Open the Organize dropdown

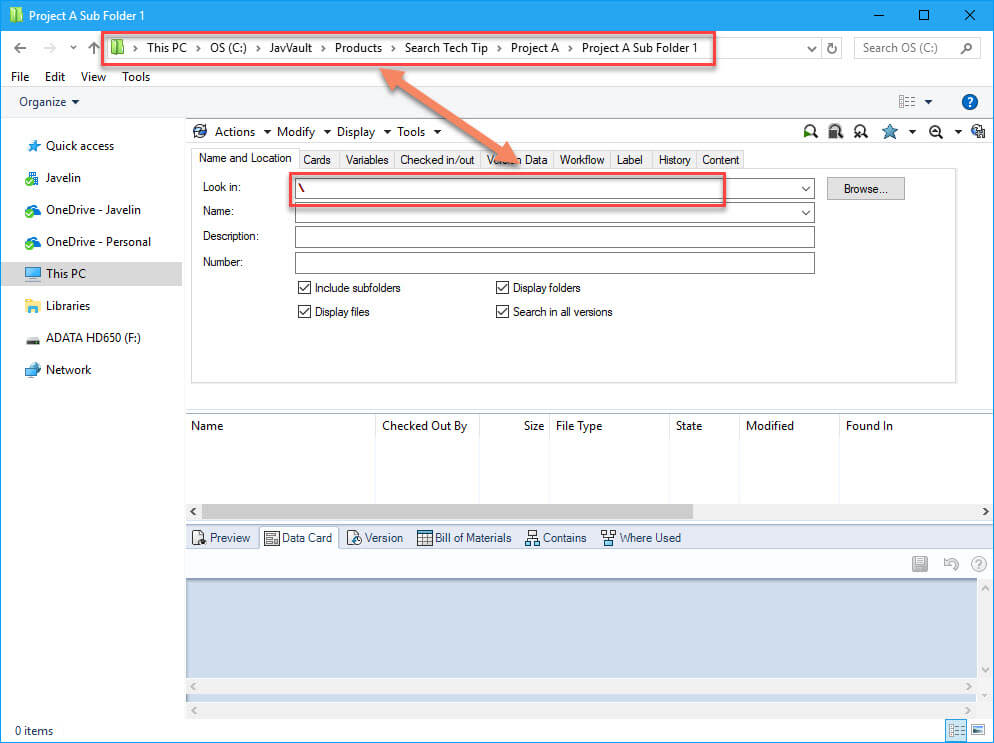(x=47, y=101)
